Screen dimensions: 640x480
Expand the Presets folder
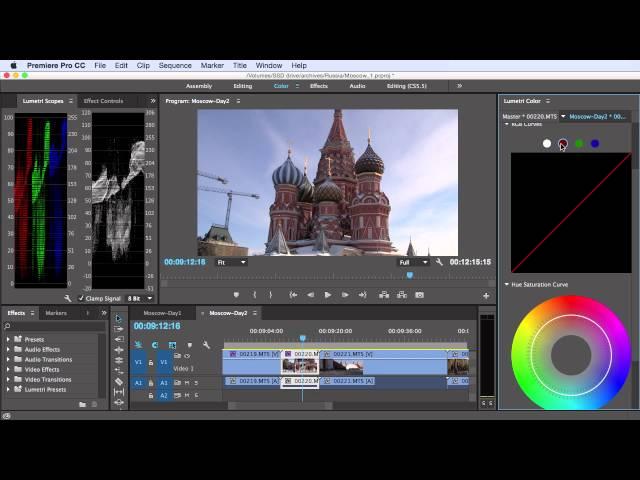[8, 339]
